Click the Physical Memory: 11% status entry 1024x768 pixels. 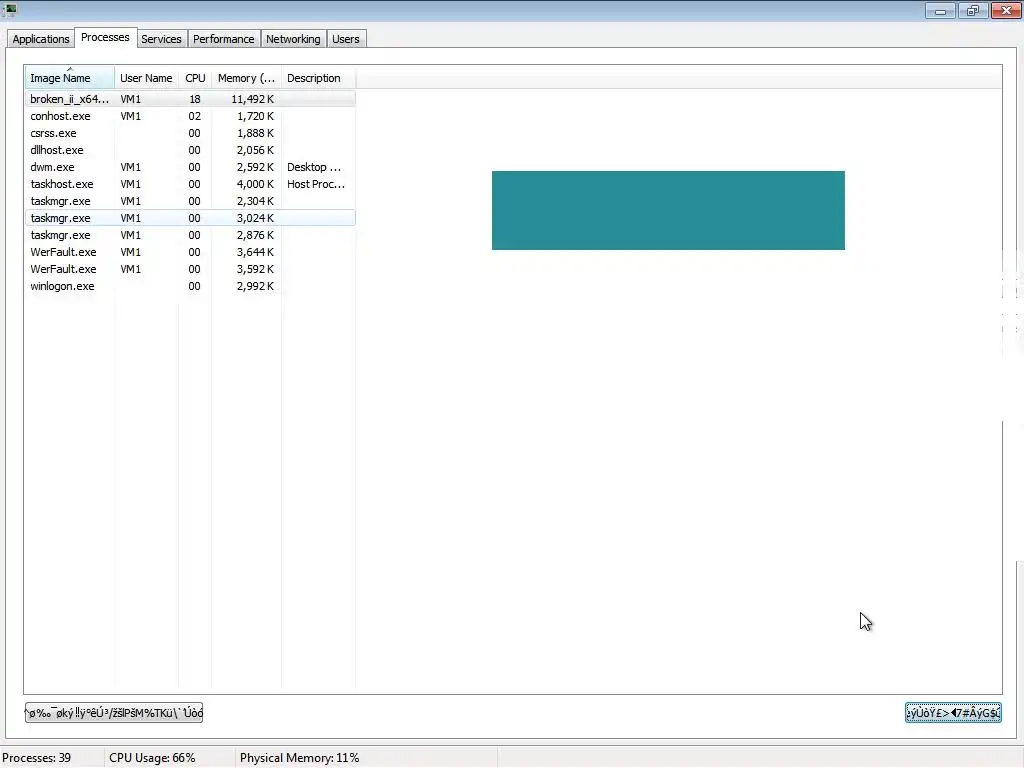300,758
